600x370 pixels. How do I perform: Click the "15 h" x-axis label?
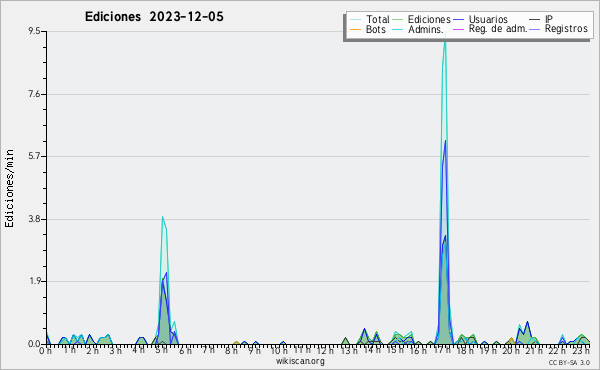(395, 350)
